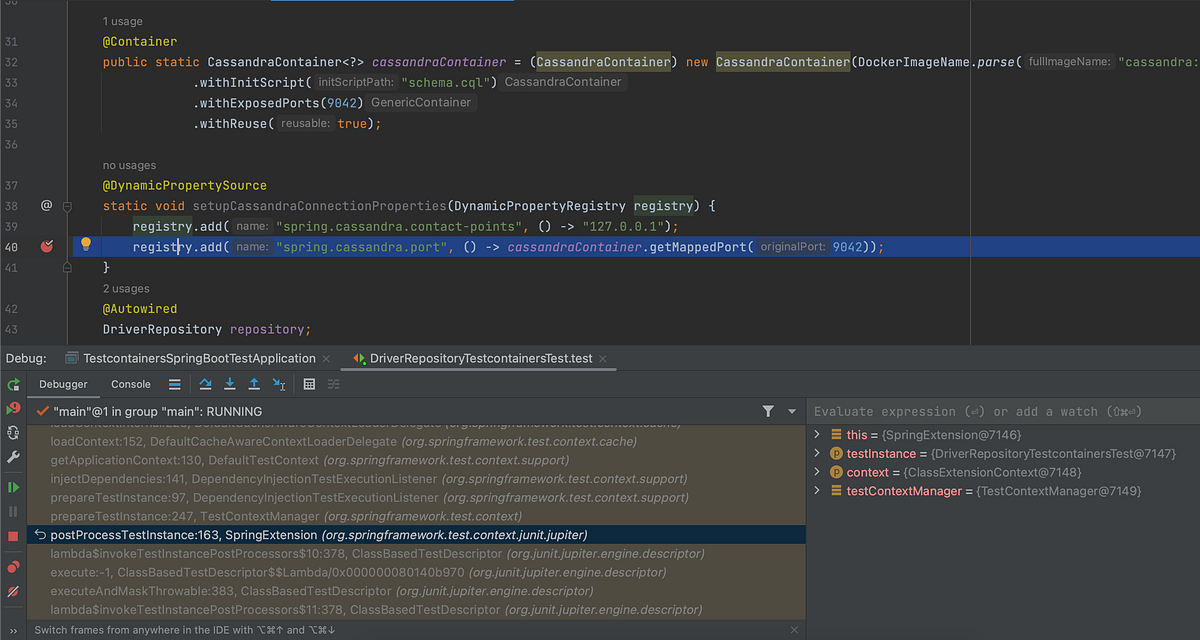Step over the current line

(x=205, y=384)
